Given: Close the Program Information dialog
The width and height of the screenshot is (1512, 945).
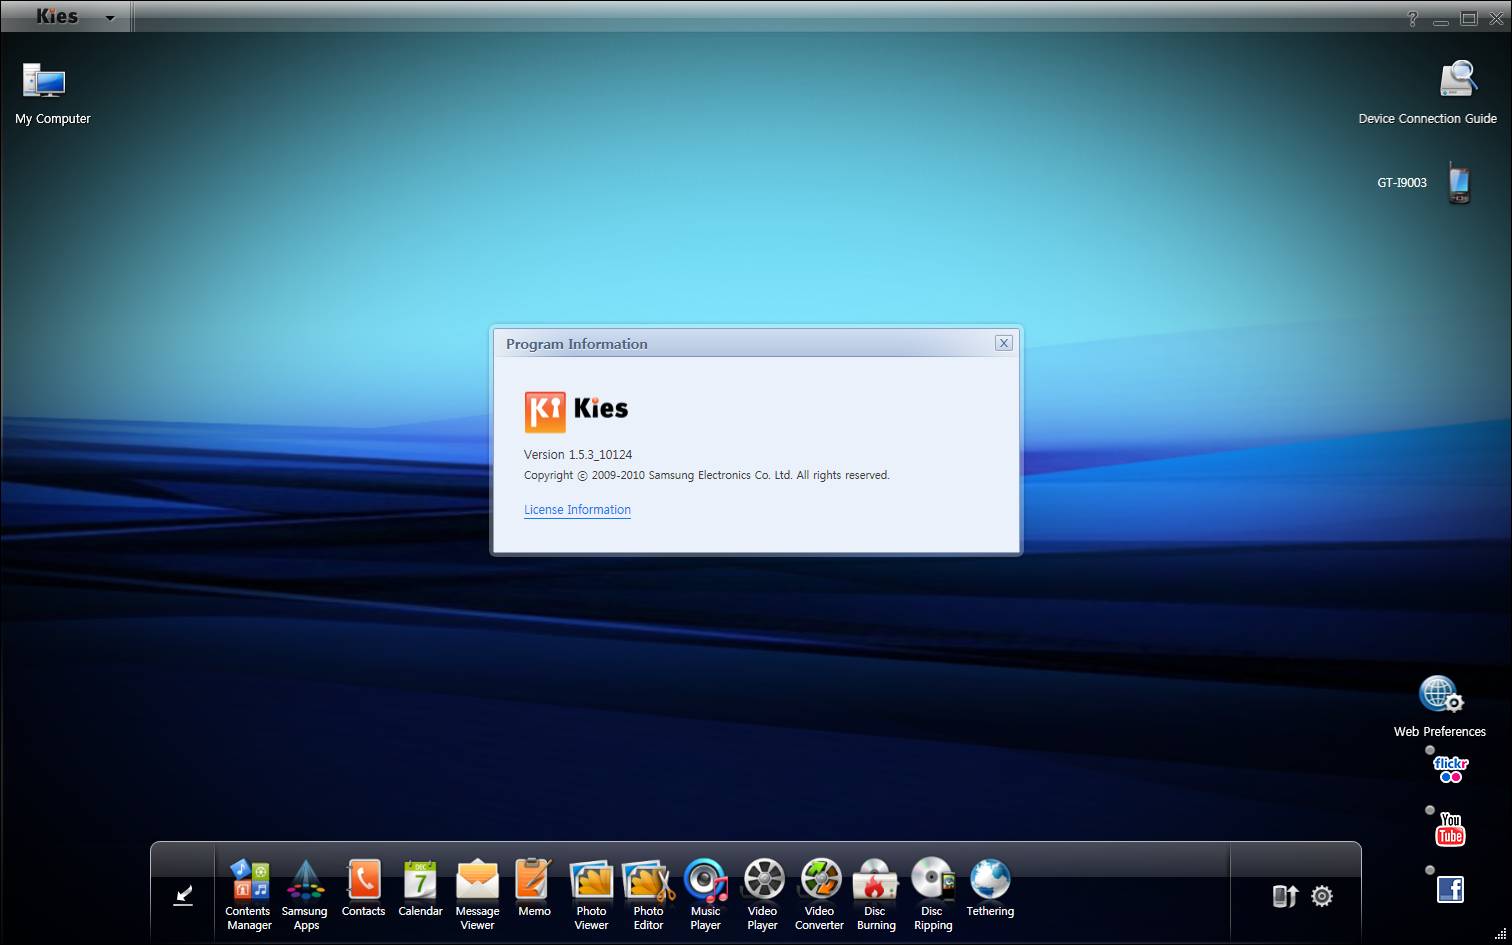Looking at the screenshot, I should click(1004, 343).
